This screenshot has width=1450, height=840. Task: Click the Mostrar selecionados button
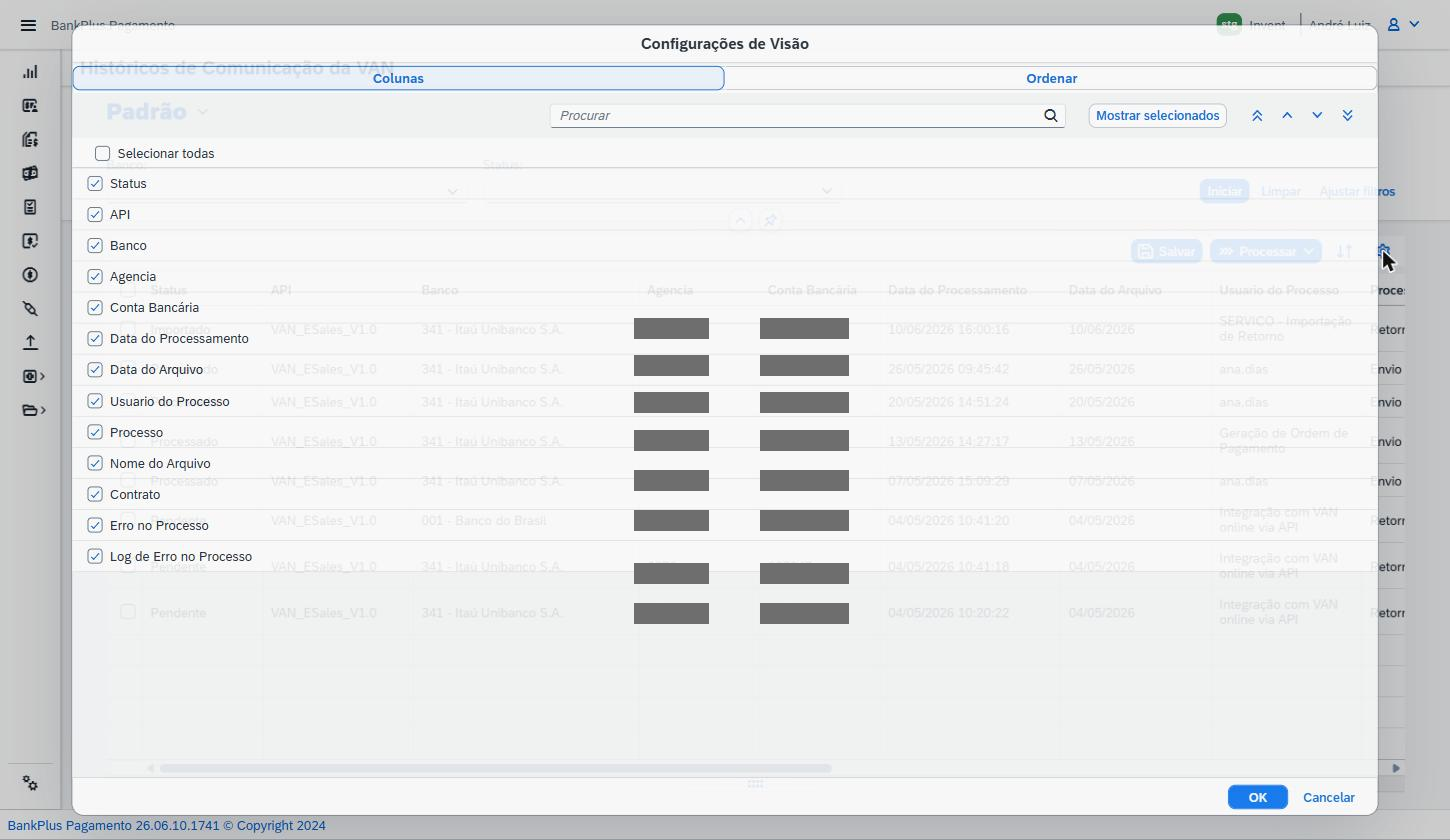pyautogui.click(x=1157, y=116)
